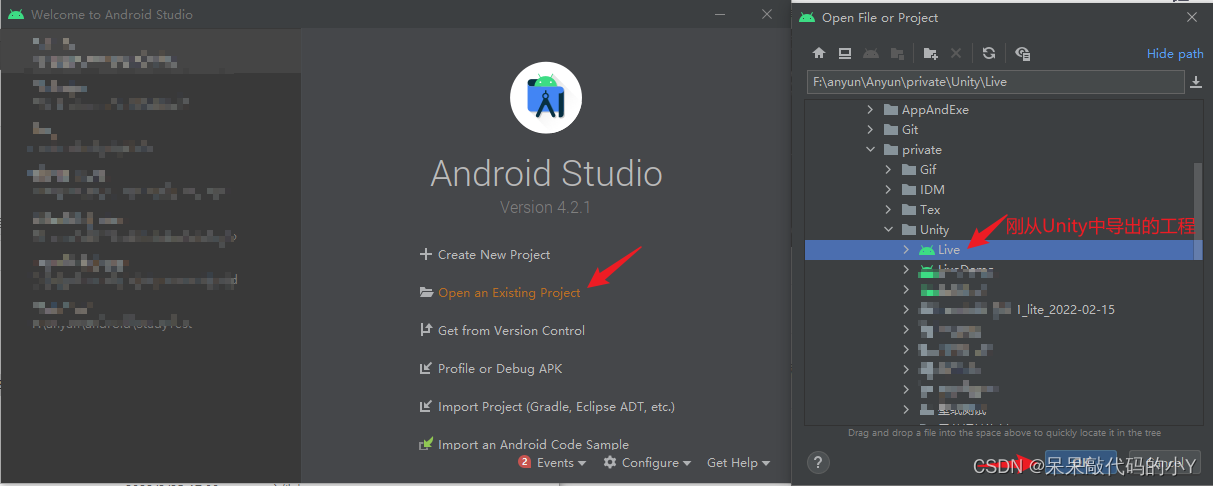Select the Gif folder row
Viewport: 1213px width, 486px height.
(999, 170)
